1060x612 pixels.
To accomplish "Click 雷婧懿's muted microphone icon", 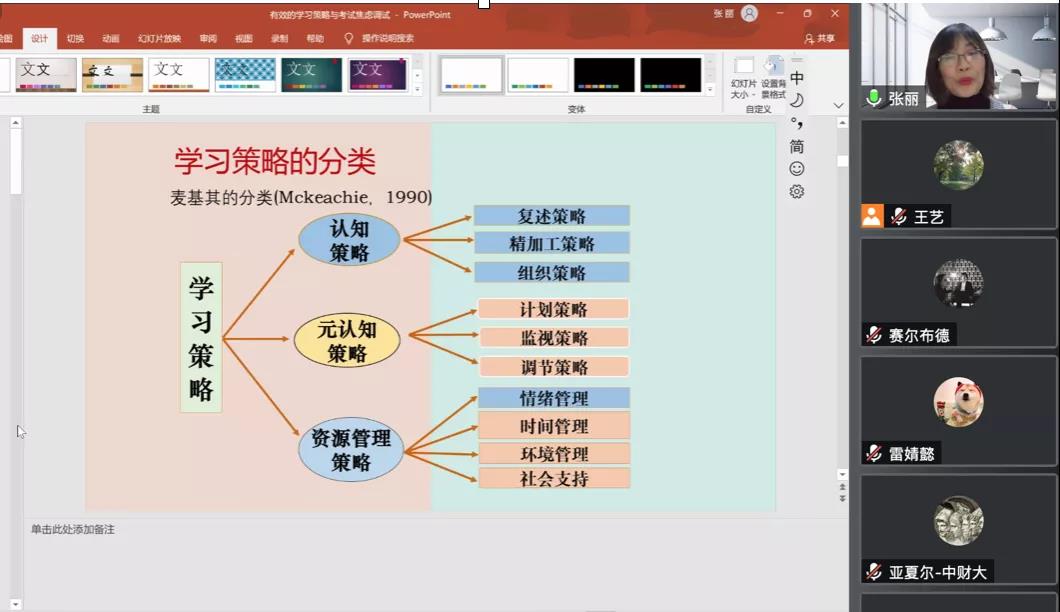I will point(873,453).
